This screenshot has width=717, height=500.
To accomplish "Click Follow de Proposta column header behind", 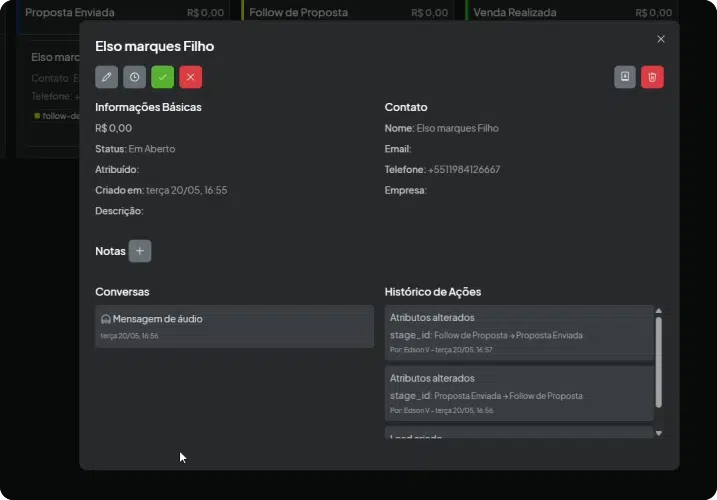I will click(298, 12).
